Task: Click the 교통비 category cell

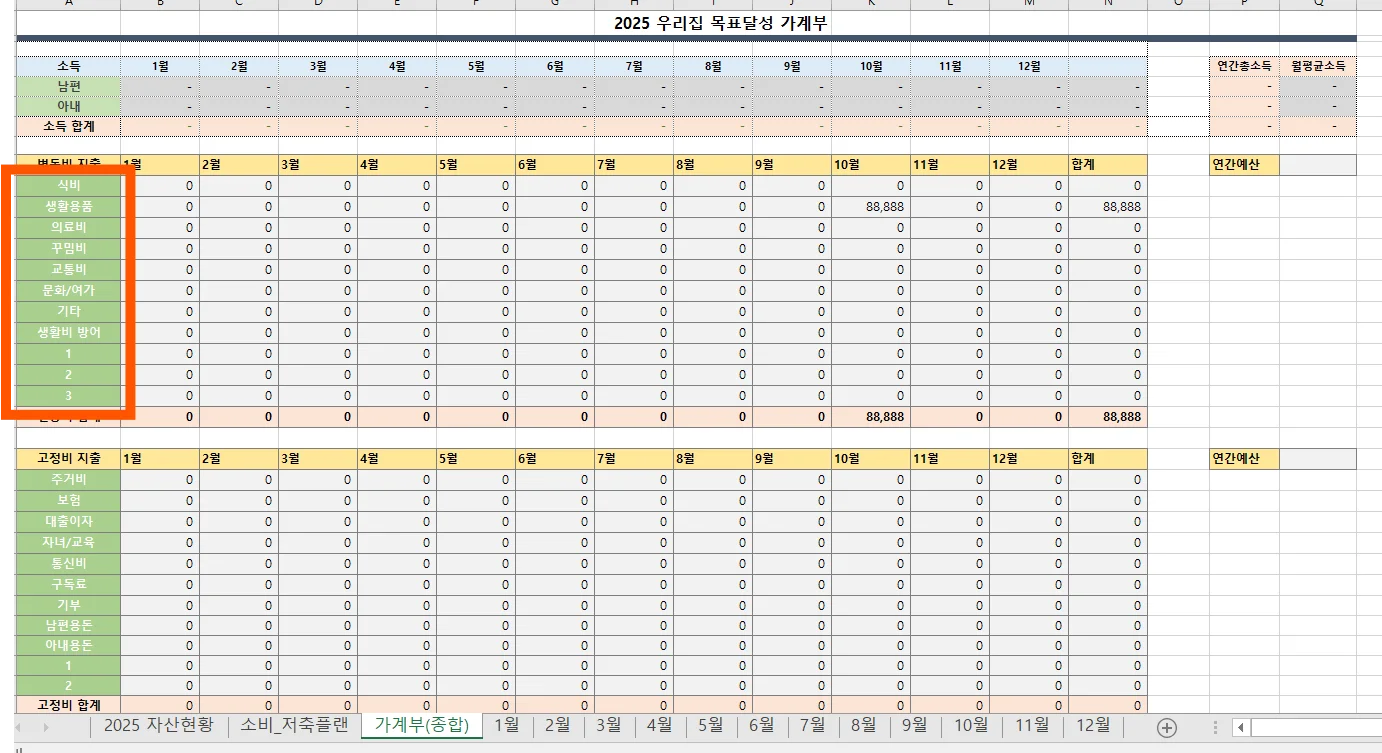Action: (68, 269)
